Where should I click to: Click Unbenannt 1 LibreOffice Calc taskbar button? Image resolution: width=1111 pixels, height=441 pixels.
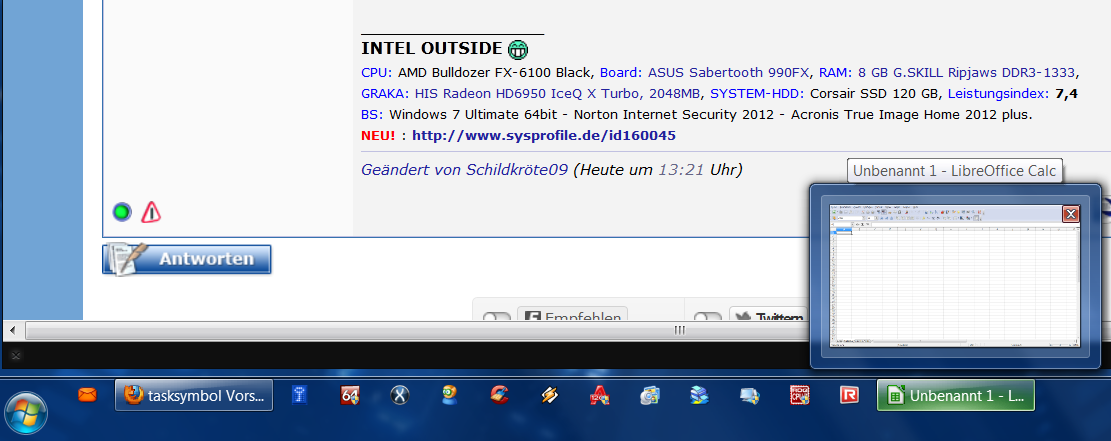[x=955, y=395]
